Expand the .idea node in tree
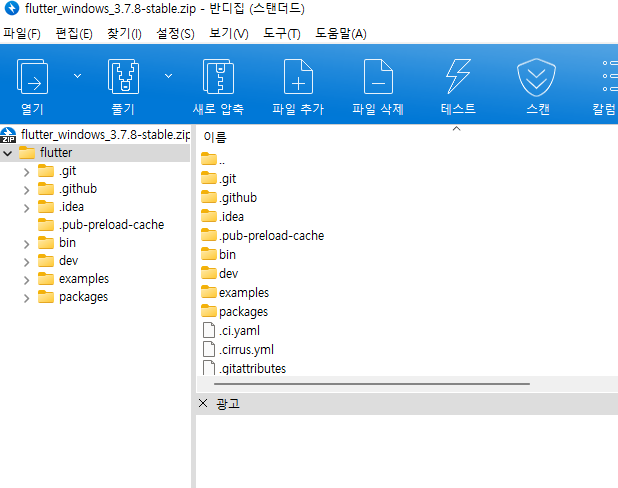Image resolution: width=618 pixels, height=488 pixels. pos(26,208)
